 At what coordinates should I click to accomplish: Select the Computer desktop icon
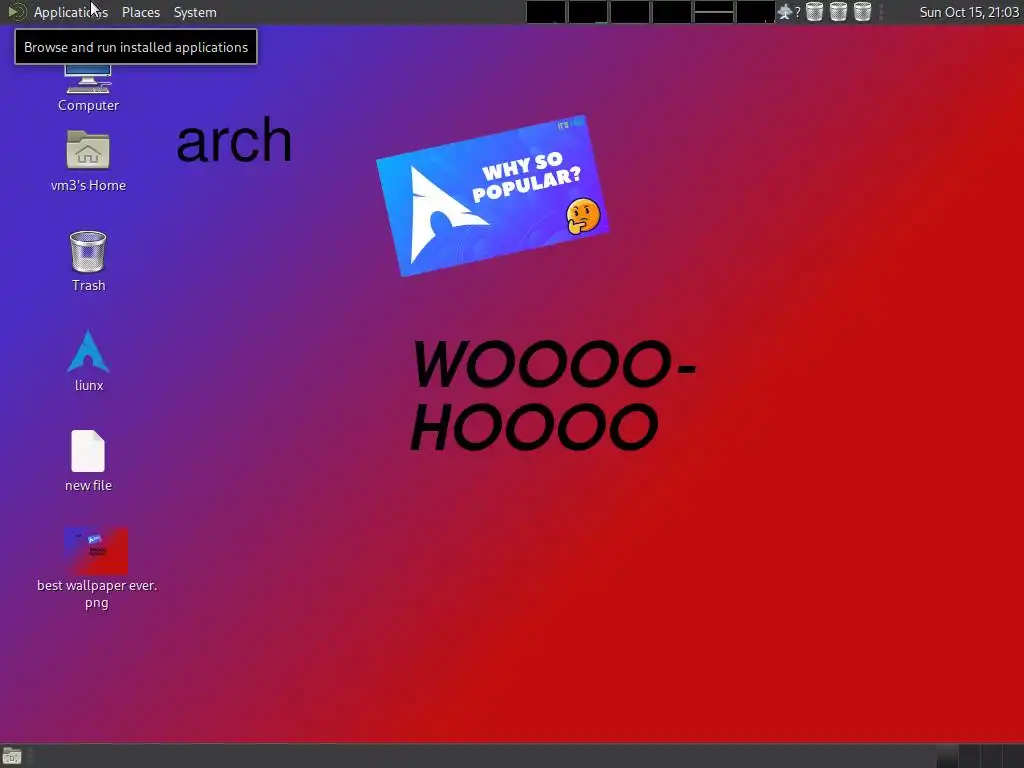point(88,79)
